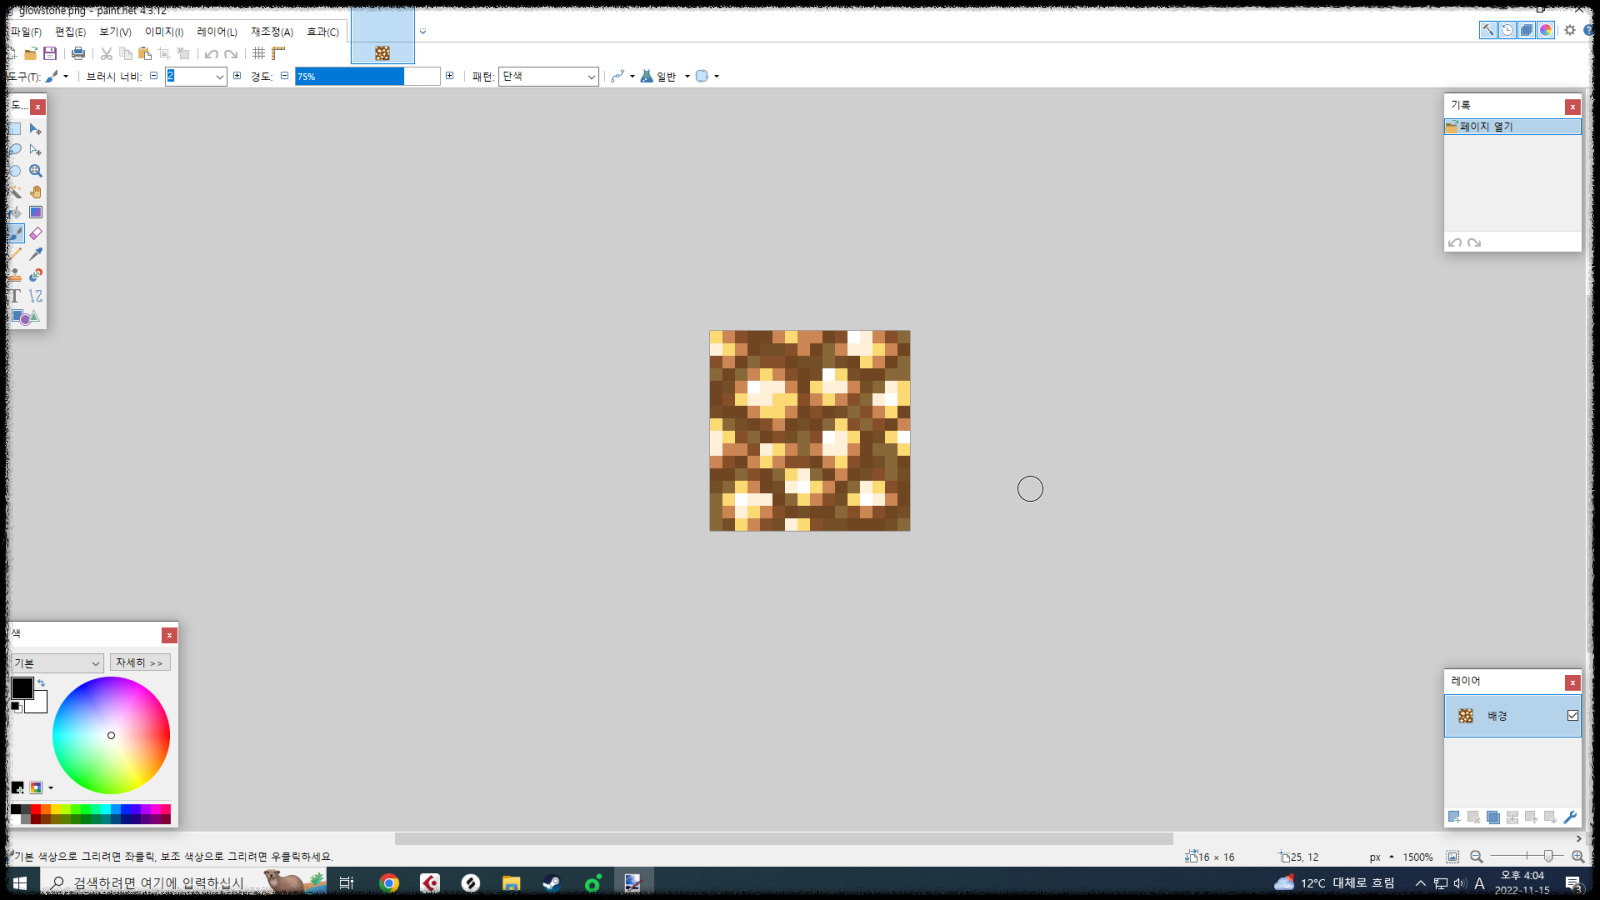Select the Lasso Select tool

click(15, 150)
